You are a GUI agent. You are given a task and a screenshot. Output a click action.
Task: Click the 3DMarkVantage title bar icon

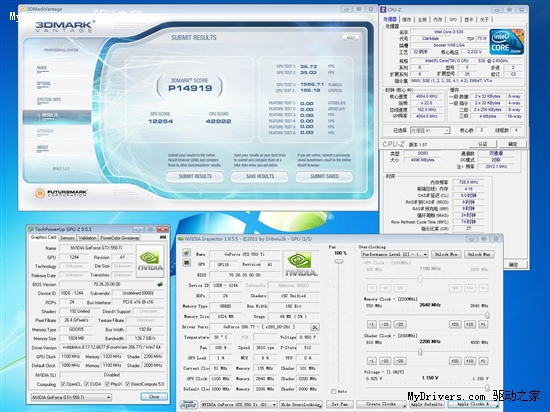24,9
